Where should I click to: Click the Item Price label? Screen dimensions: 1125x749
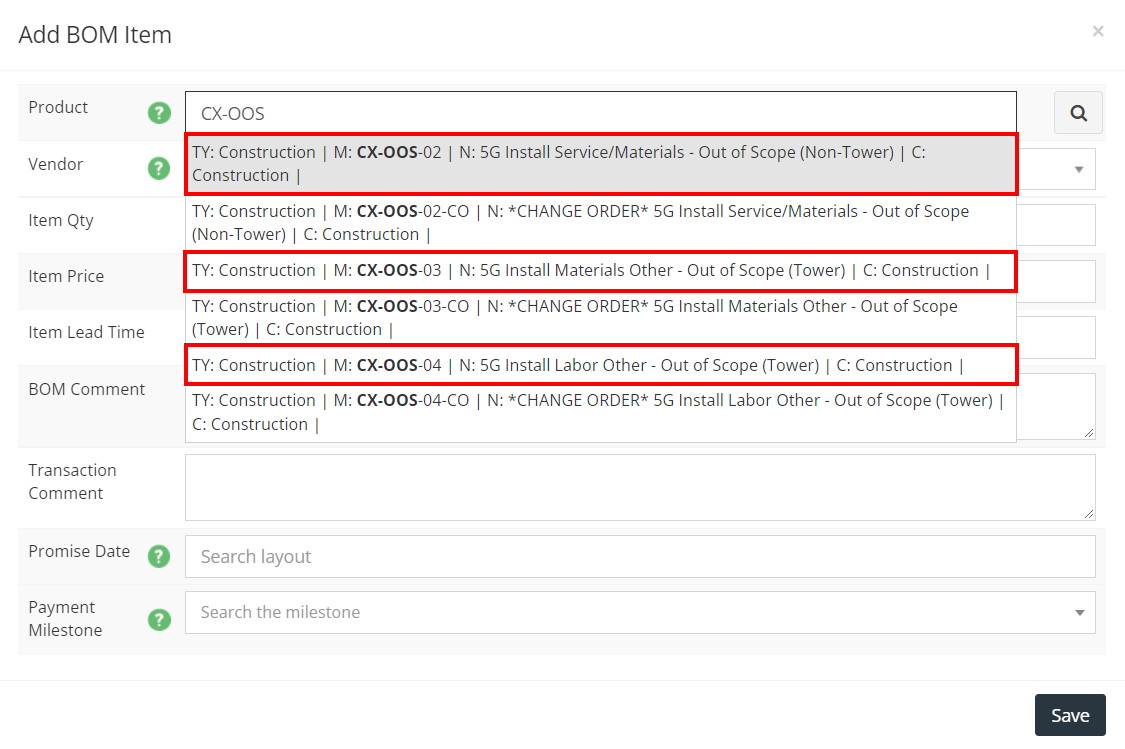(66, 276)
